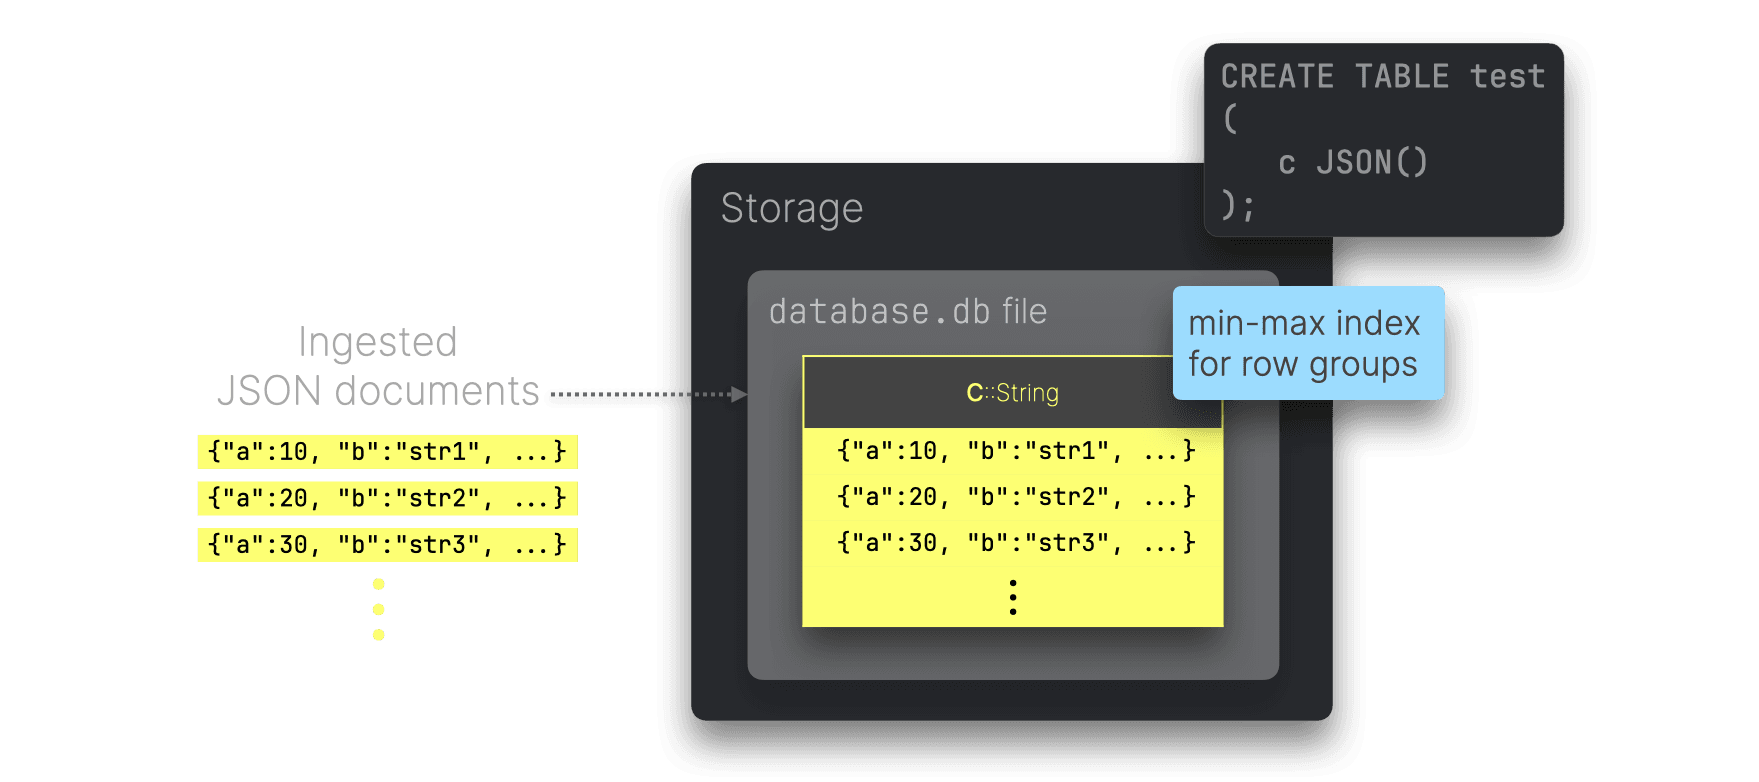Click the stored row with "a":30 in table
The height and width of the screenshot is (782, 1759).
point(1016,543)
